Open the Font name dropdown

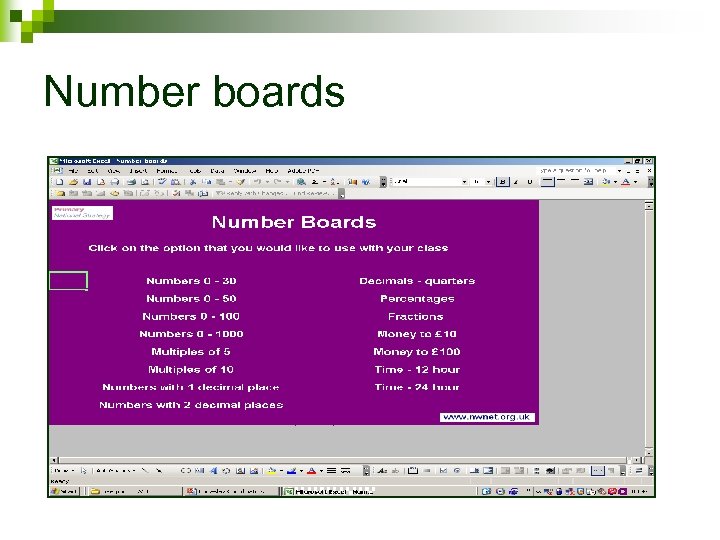pos(464,182)
